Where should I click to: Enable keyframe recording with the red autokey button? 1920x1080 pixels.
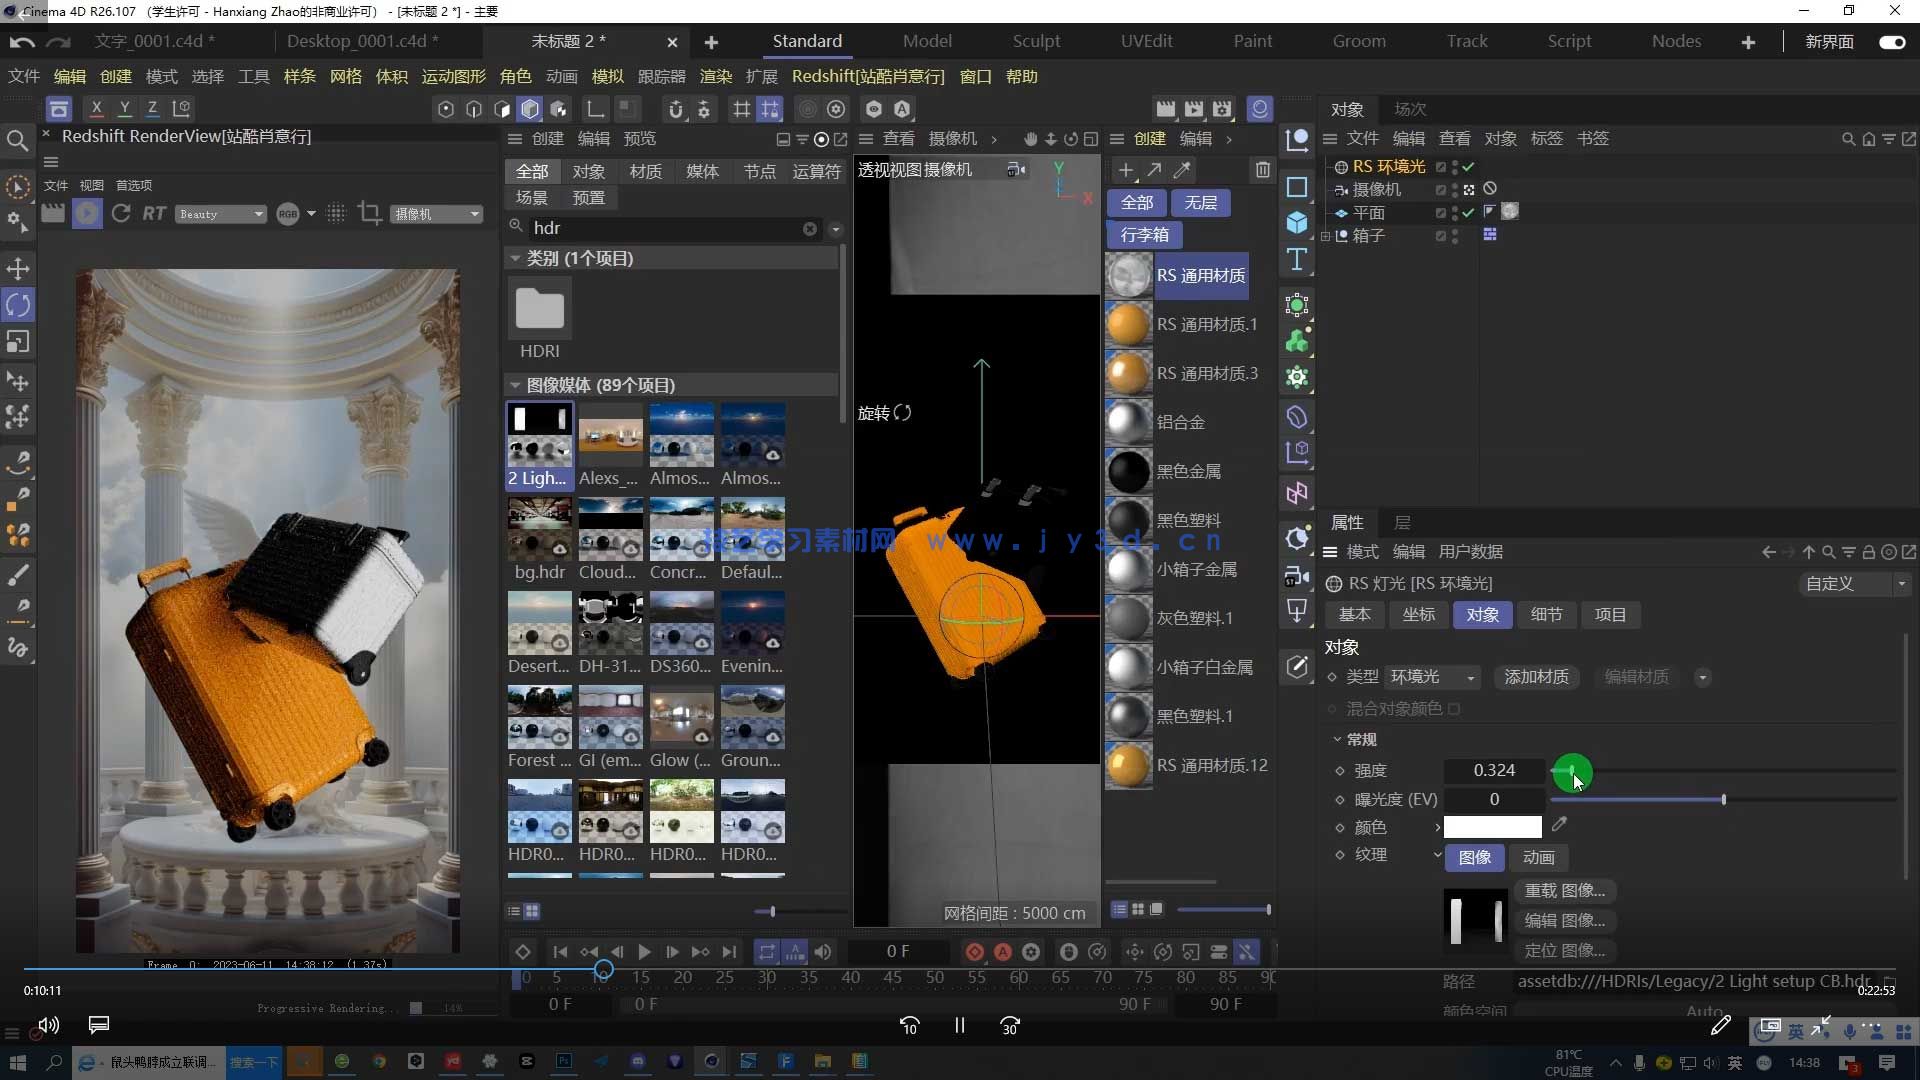pyautogui.click(x=1003, y=951)
